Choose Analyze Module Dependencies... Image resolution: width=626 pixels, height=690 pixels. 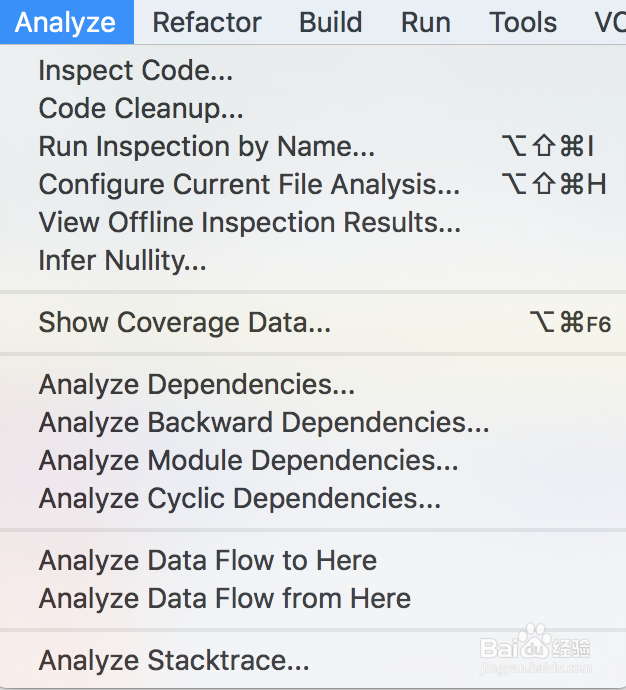[248, 461]
